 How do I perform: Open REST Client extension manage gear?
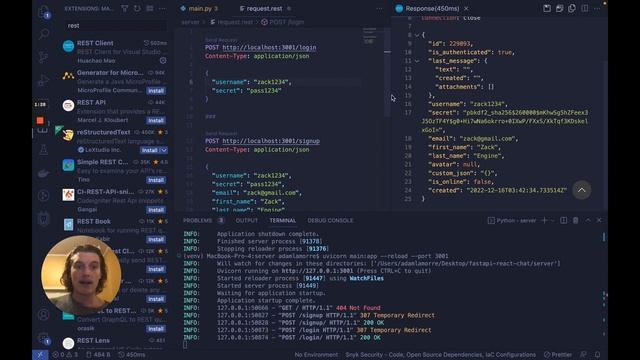tap(163, 60)
